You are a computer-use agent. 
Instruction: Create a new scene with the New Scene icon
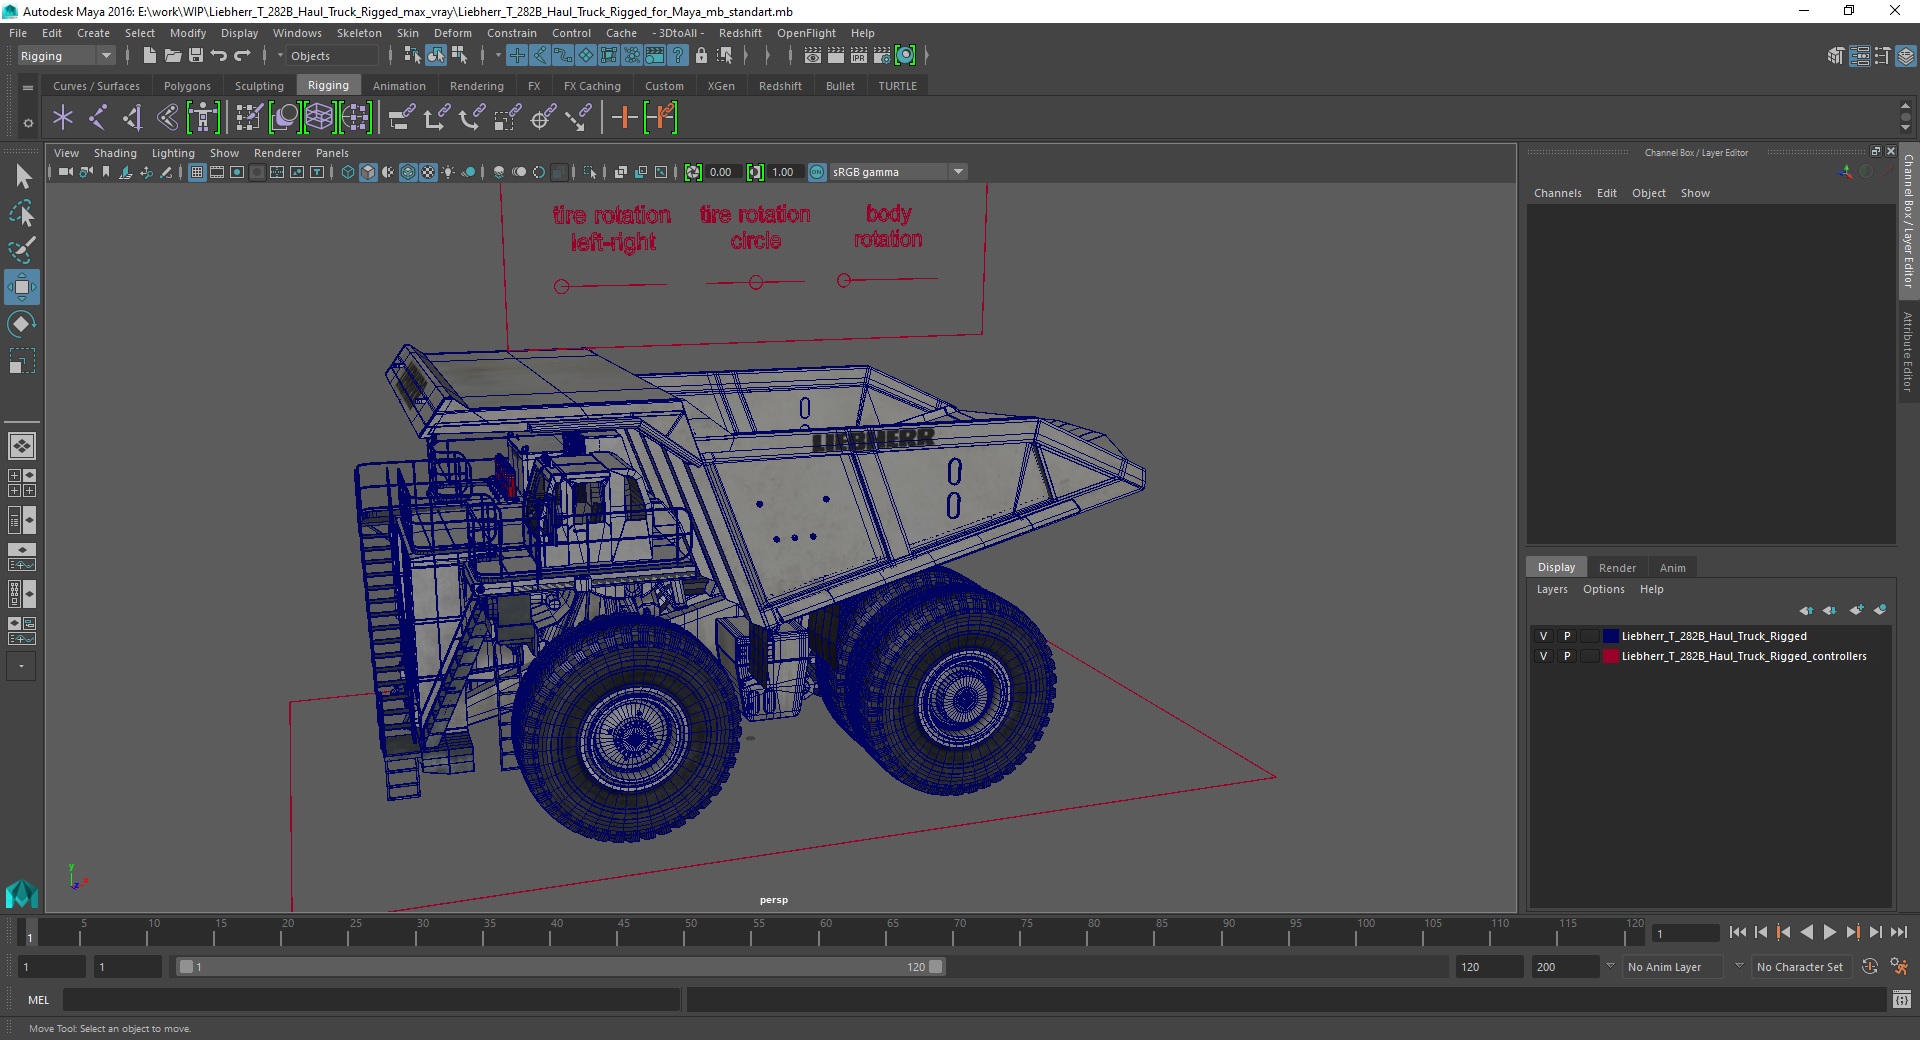tap(149, 56)
